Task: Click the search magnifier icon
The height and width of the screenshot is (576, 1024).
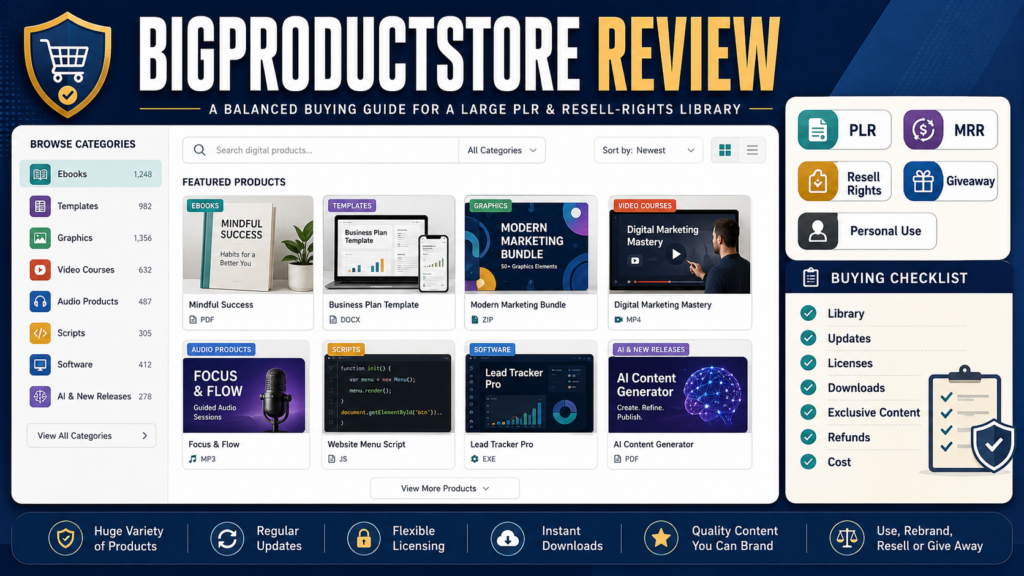Action: pos(199,150)
